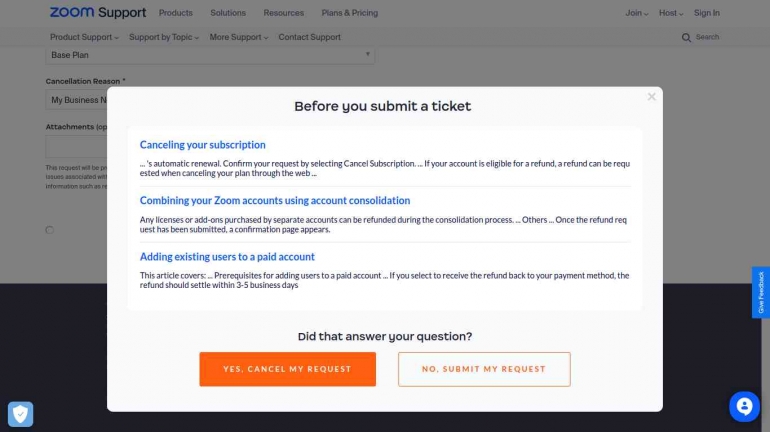Click the Sign In link
This screenshot has height=432, width=770.
click(707, 13)
